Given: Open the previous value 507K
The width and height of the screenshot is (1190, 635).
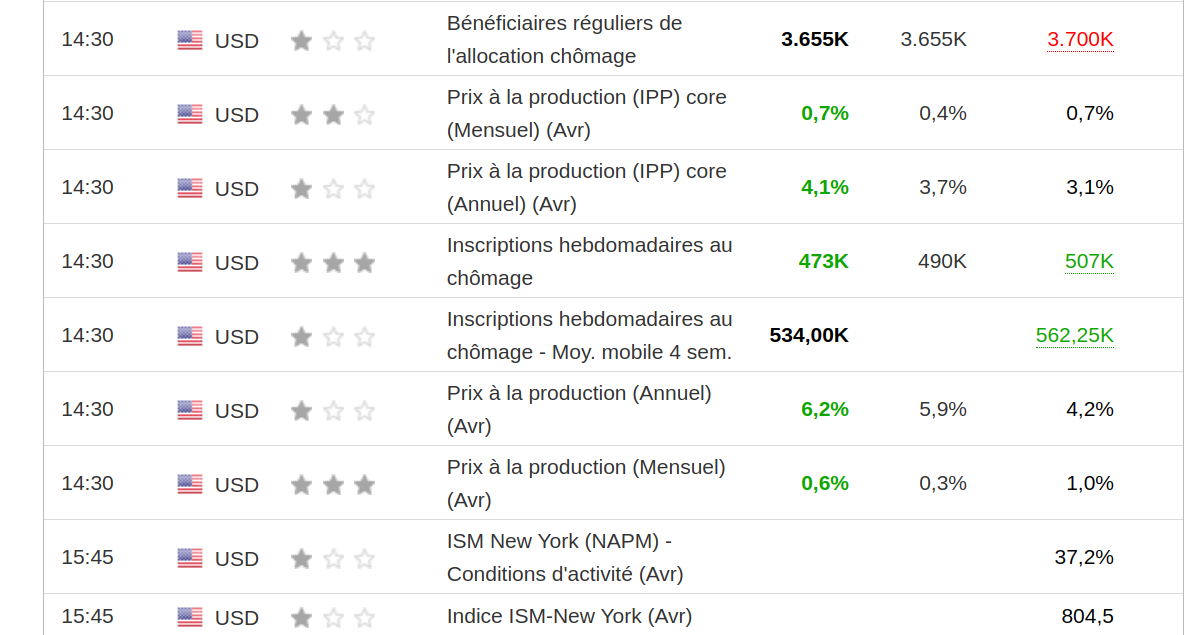Looking at the screenshot, I should (1089, 262).
